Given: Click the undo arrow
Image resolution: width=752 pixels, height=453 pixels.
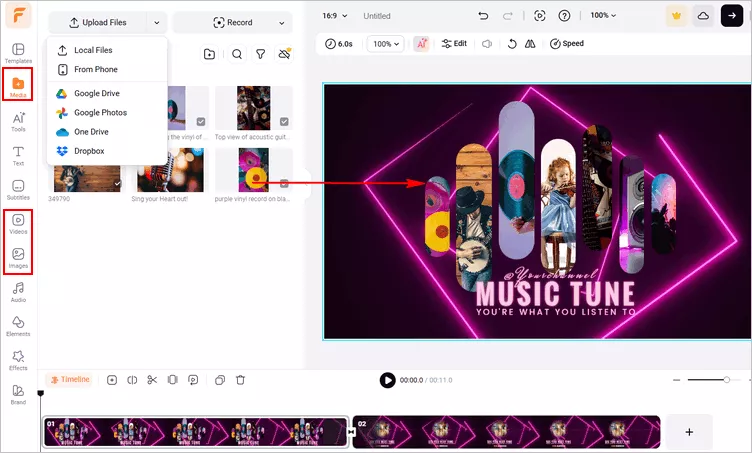Looking at the screenshot, I should (484, 16).
